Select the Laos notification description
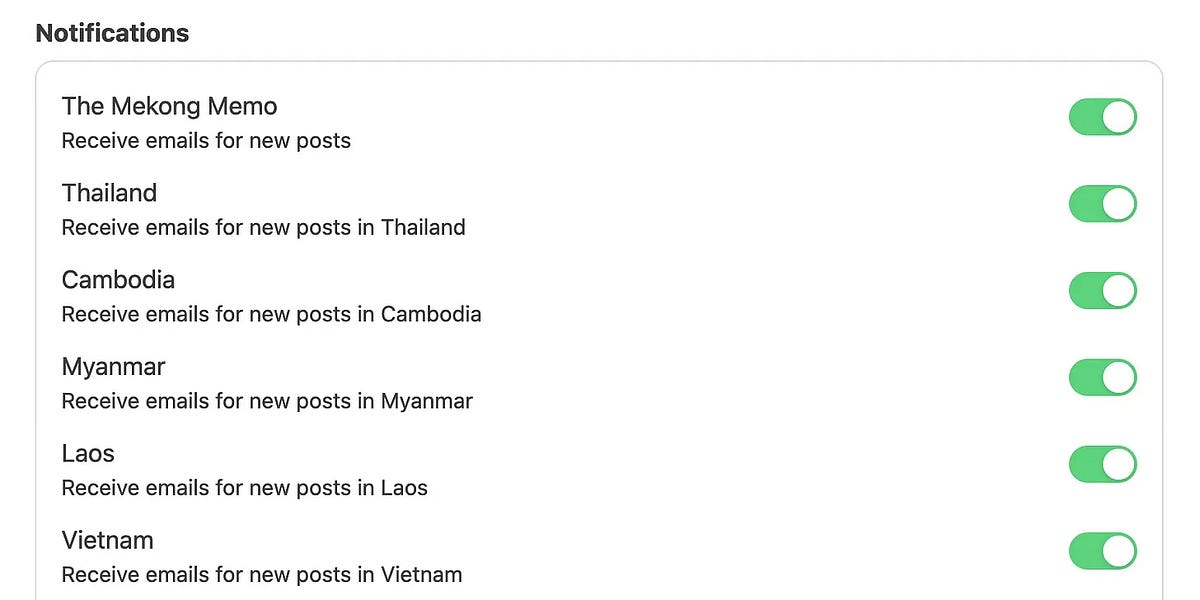This screenshot has height=600, width=1200. [245, 488]
